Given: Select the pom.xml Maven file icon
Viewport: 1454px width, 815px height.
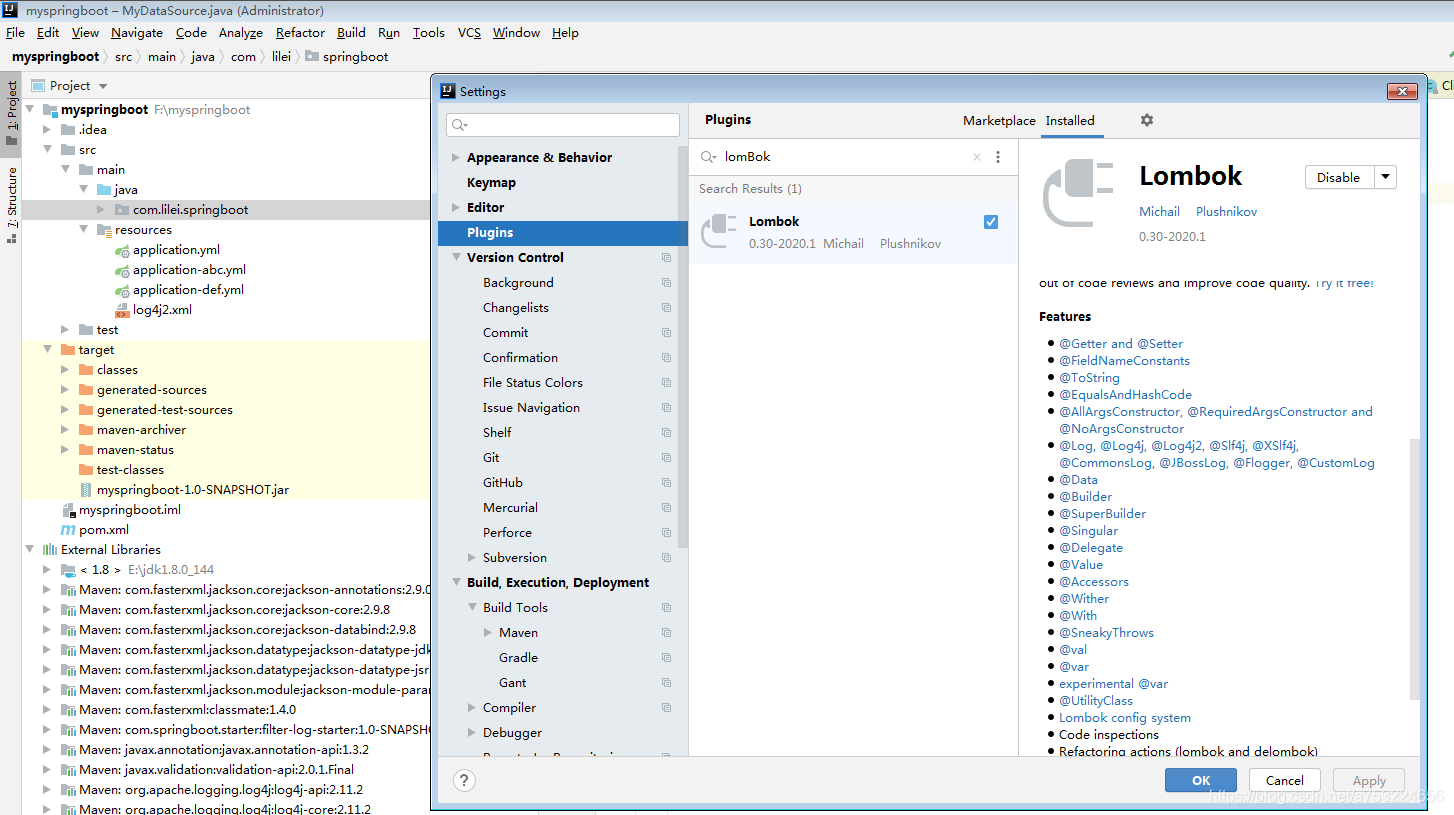Looking at the screenshot, I should point(68,530).
